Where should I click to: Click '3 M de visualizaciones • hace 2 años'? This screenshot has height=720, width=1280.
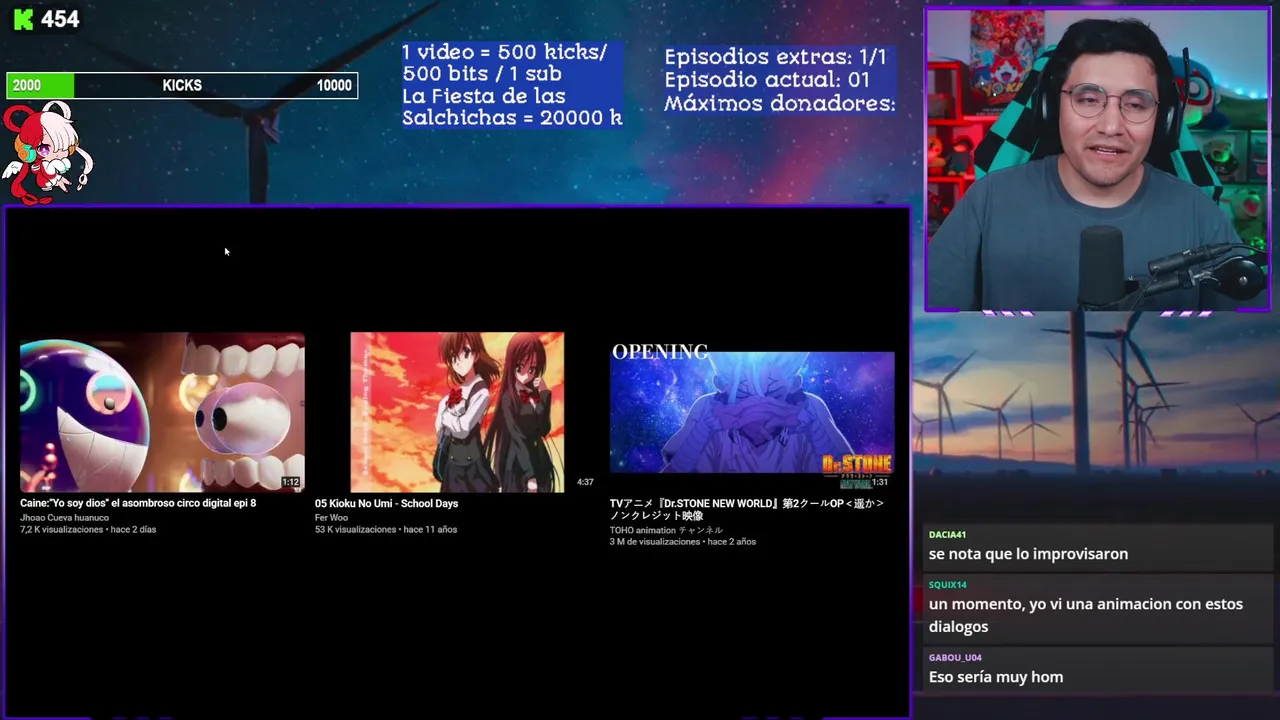tap(683, 541)
